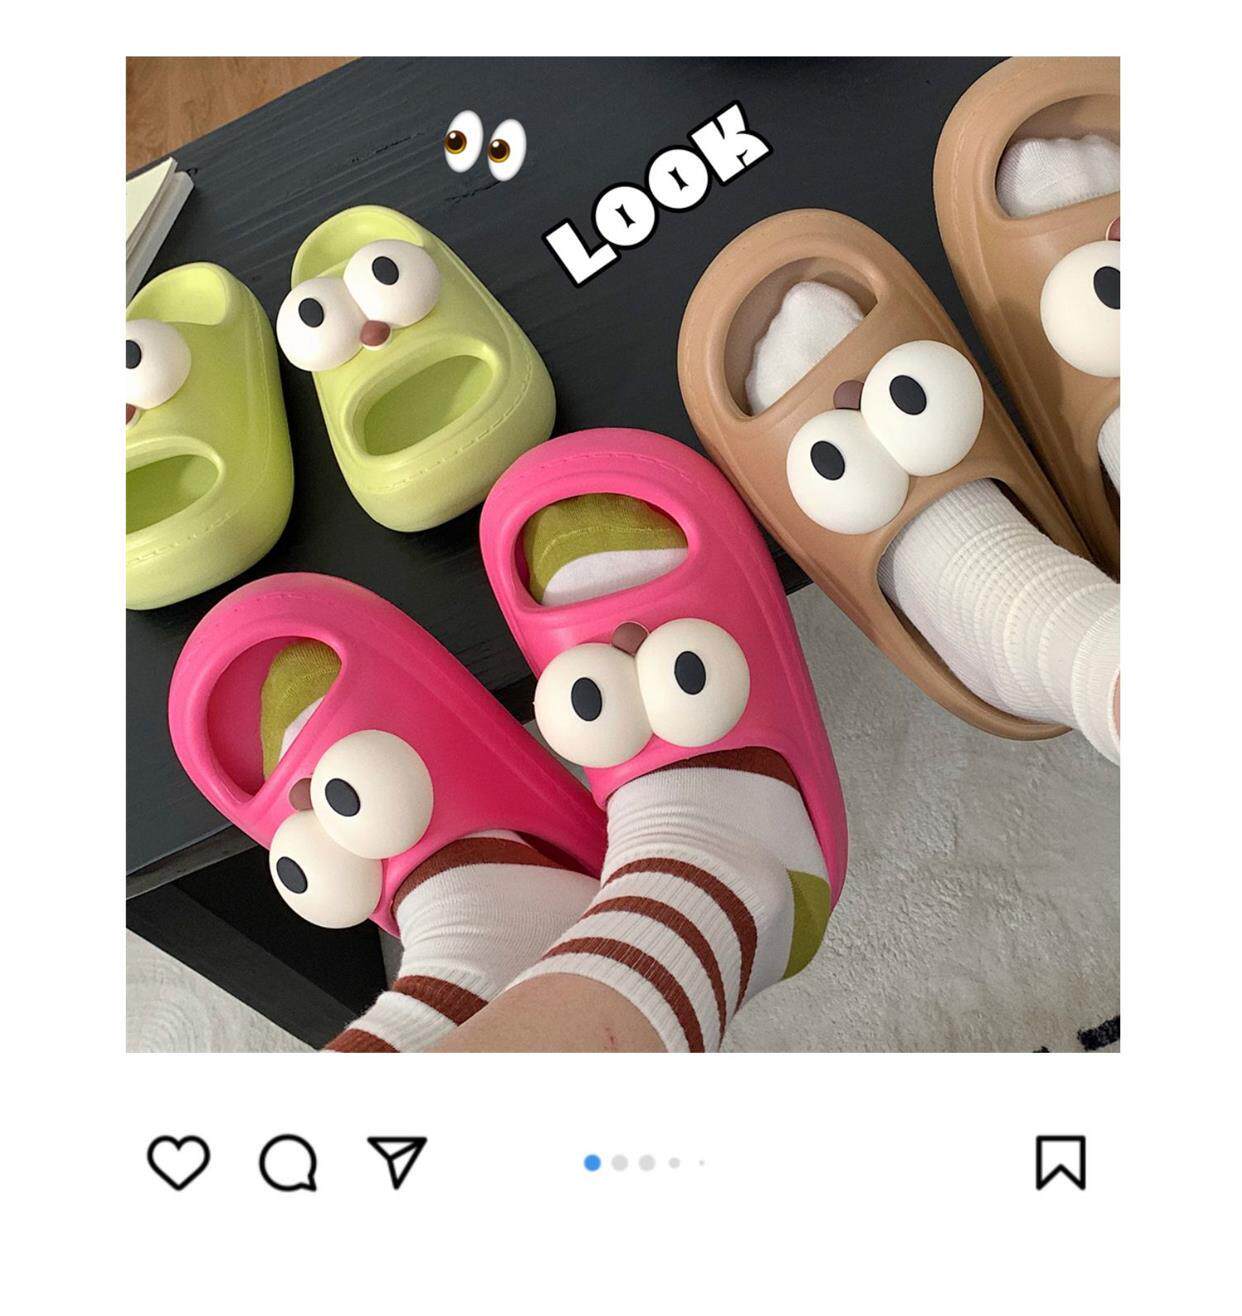Like the post with heart icon
This screenshot has width=1242, height=1316.
[x=179, y=1162]
